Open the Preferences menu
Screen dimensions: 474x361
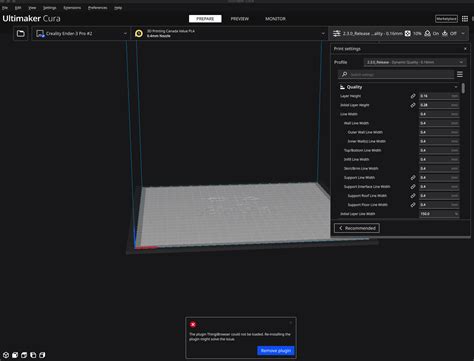(x=98, y=8)
